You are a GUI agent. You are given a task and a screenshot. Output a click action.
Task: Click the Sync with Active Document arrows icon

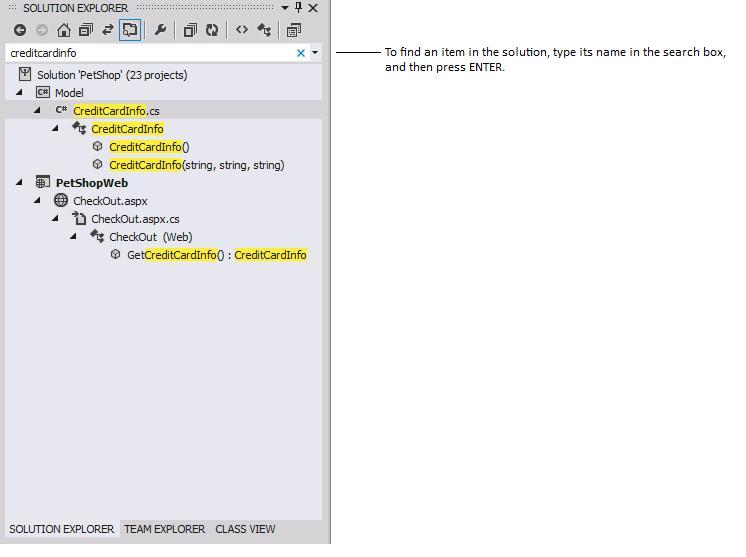(108, 30)
